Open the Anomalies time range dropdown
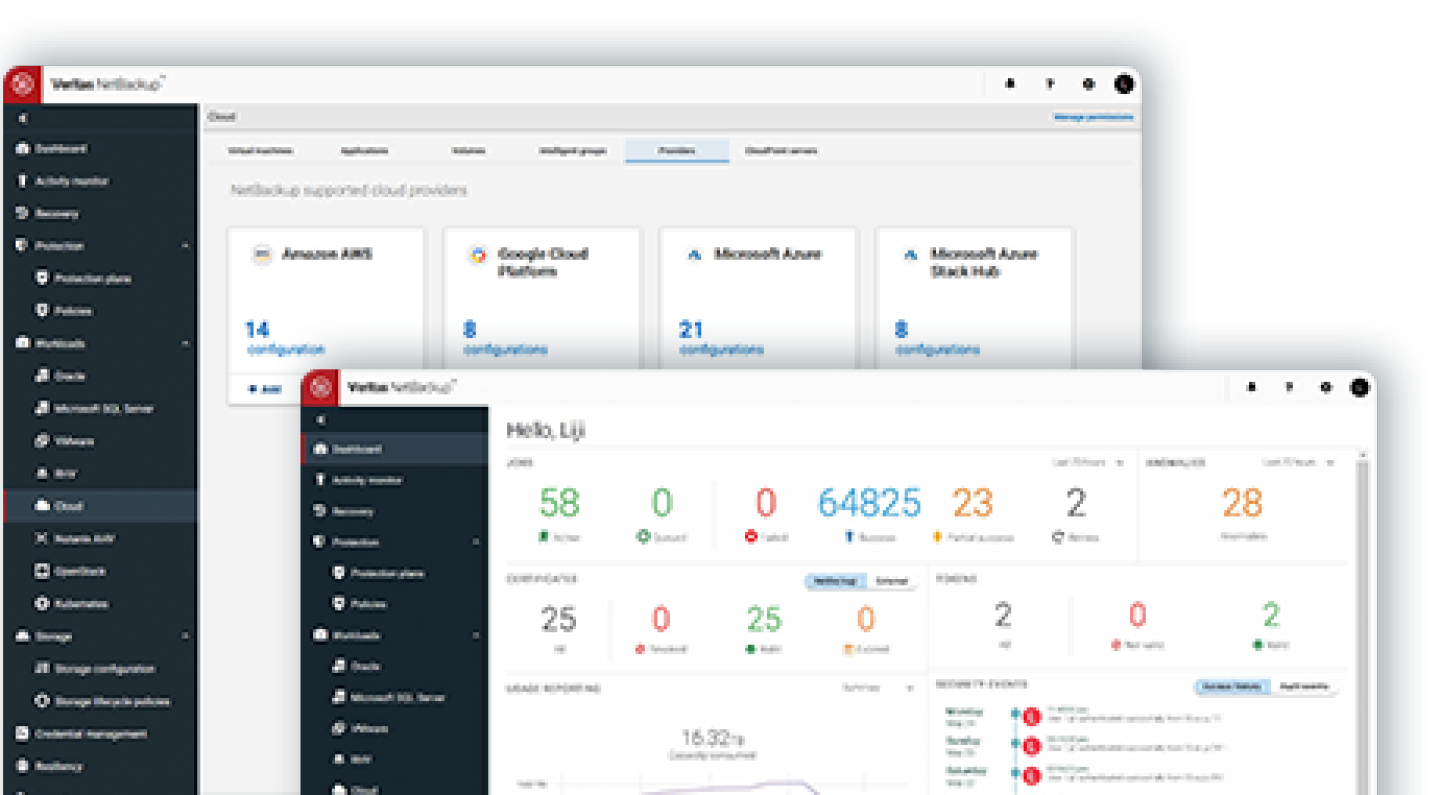 pyautogui.click(x=1299, y=463)
